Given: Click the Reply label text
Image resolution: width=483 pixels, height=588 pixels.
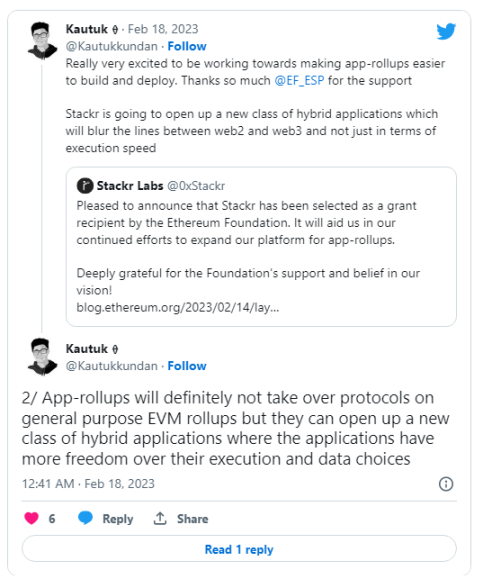Looking at the screenshot, I should coord(118,519).
